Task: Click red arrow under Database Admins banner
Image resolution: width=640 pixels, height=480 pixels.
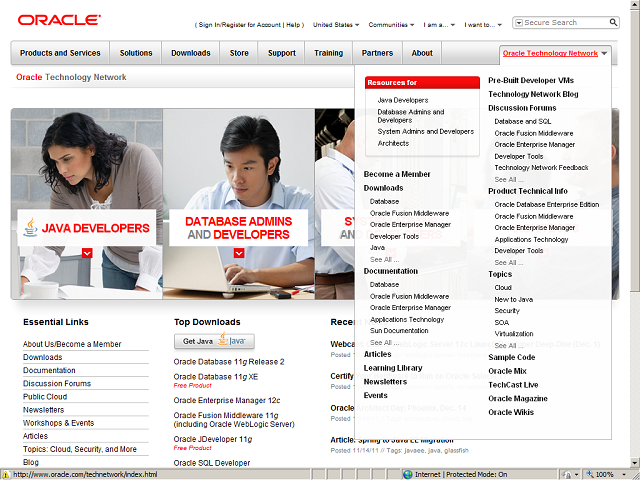Action: pos(238,253)
